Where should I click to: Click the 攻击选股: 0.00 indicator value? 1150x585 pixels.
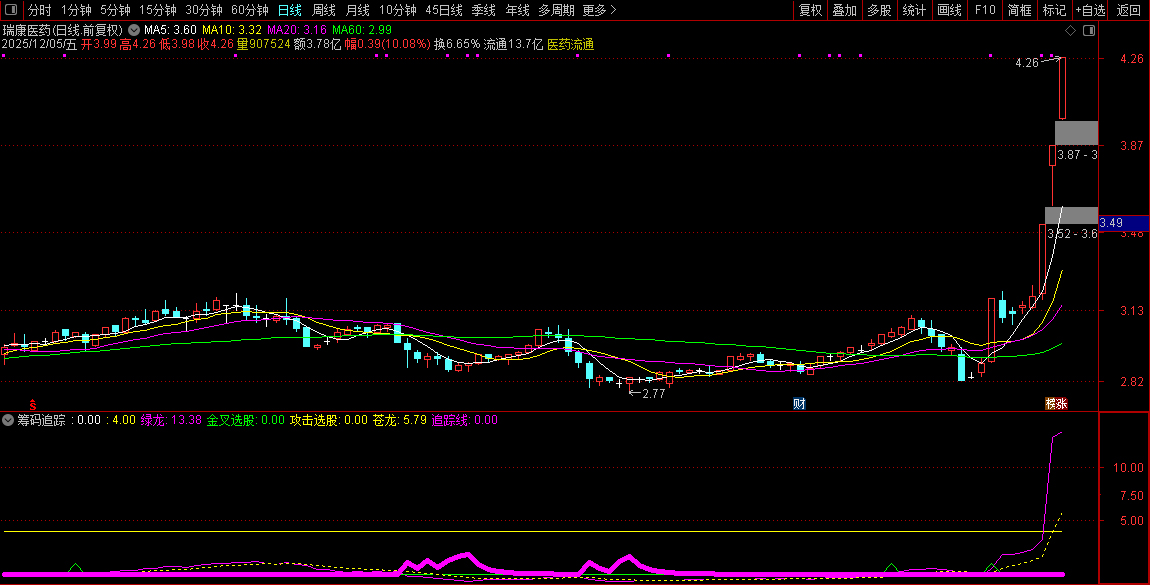pyautogui.click(x=329, y=420)
